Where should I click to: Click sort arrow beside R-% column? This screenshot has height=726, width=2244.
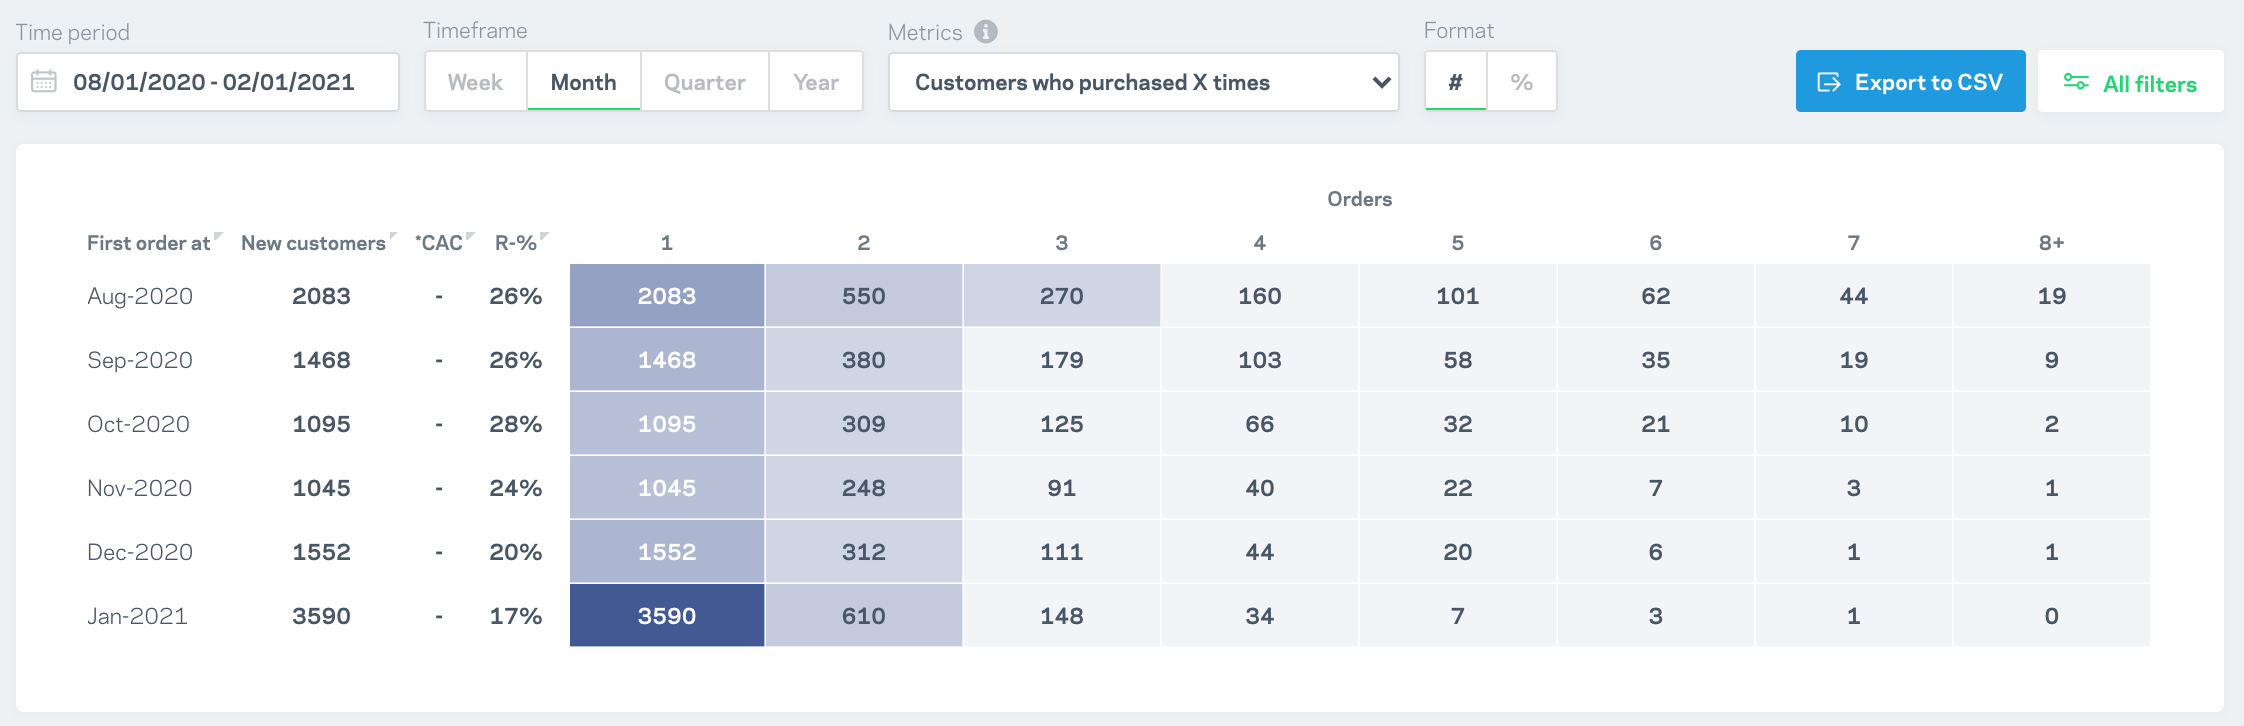coord(544,237)
